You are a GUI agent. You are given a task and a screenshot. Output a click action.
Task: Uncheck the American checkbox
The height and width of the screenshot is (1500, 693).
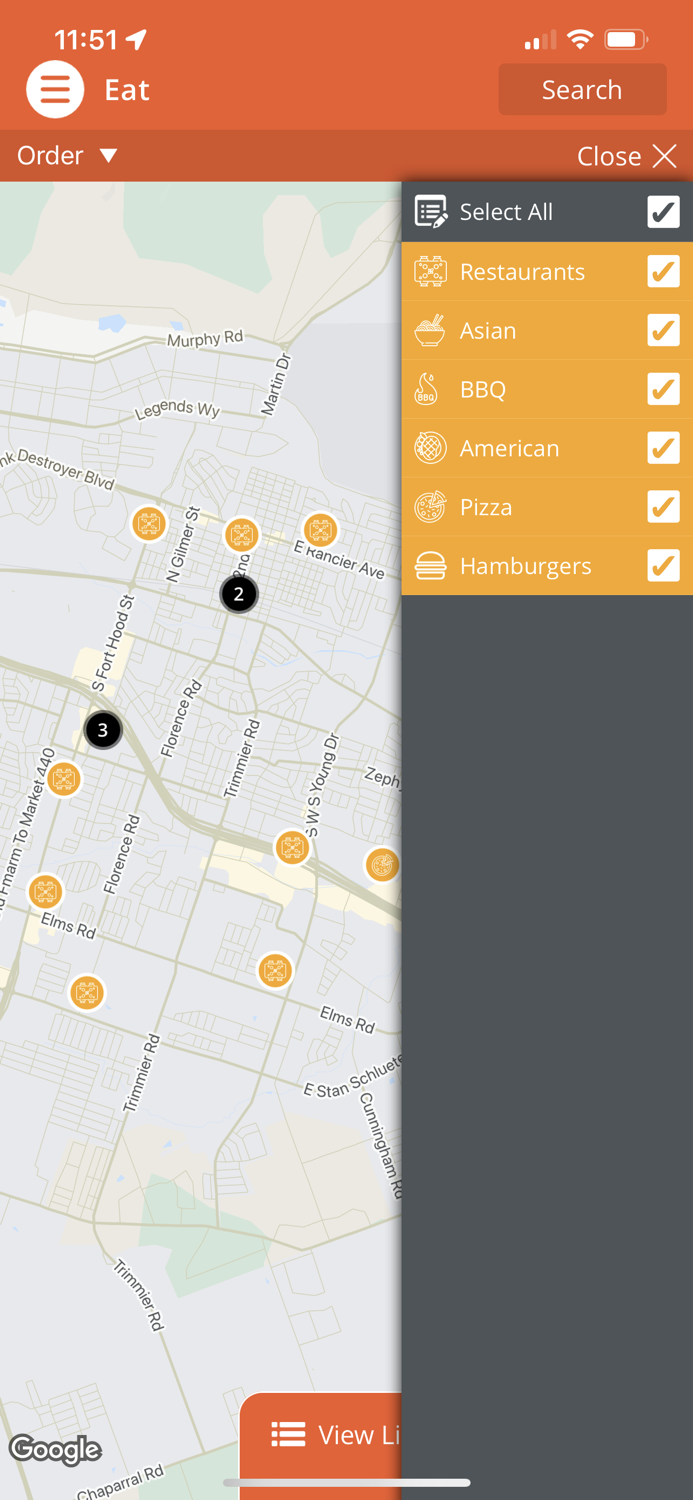click(x=663, y=448)
